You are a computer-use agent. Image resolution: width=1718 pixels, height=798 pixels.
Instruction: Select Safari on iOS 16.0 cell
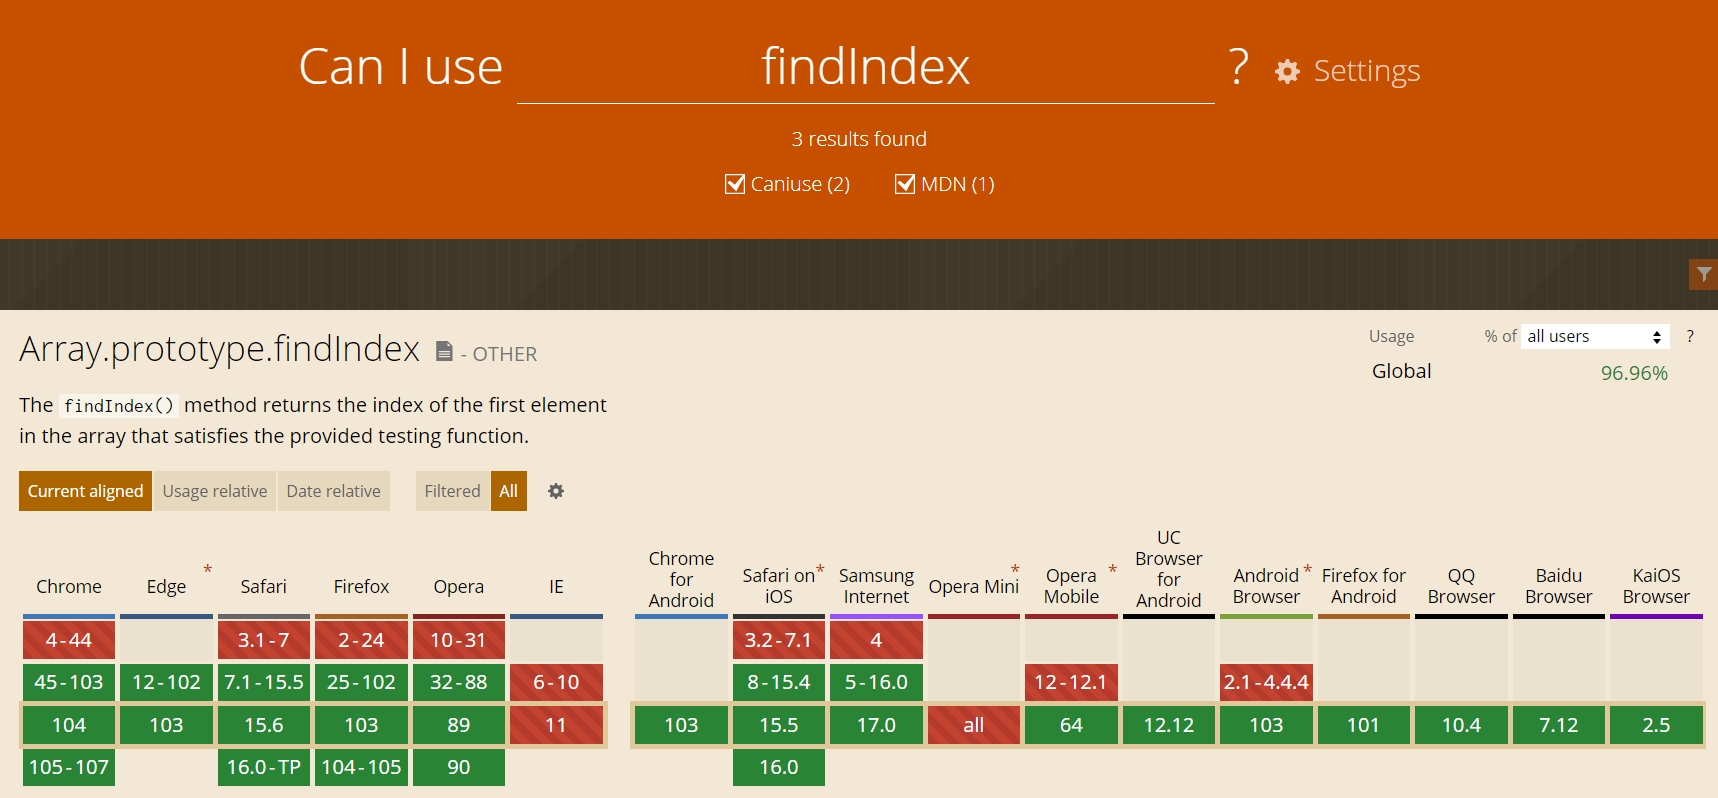click(x=779, y=767)
